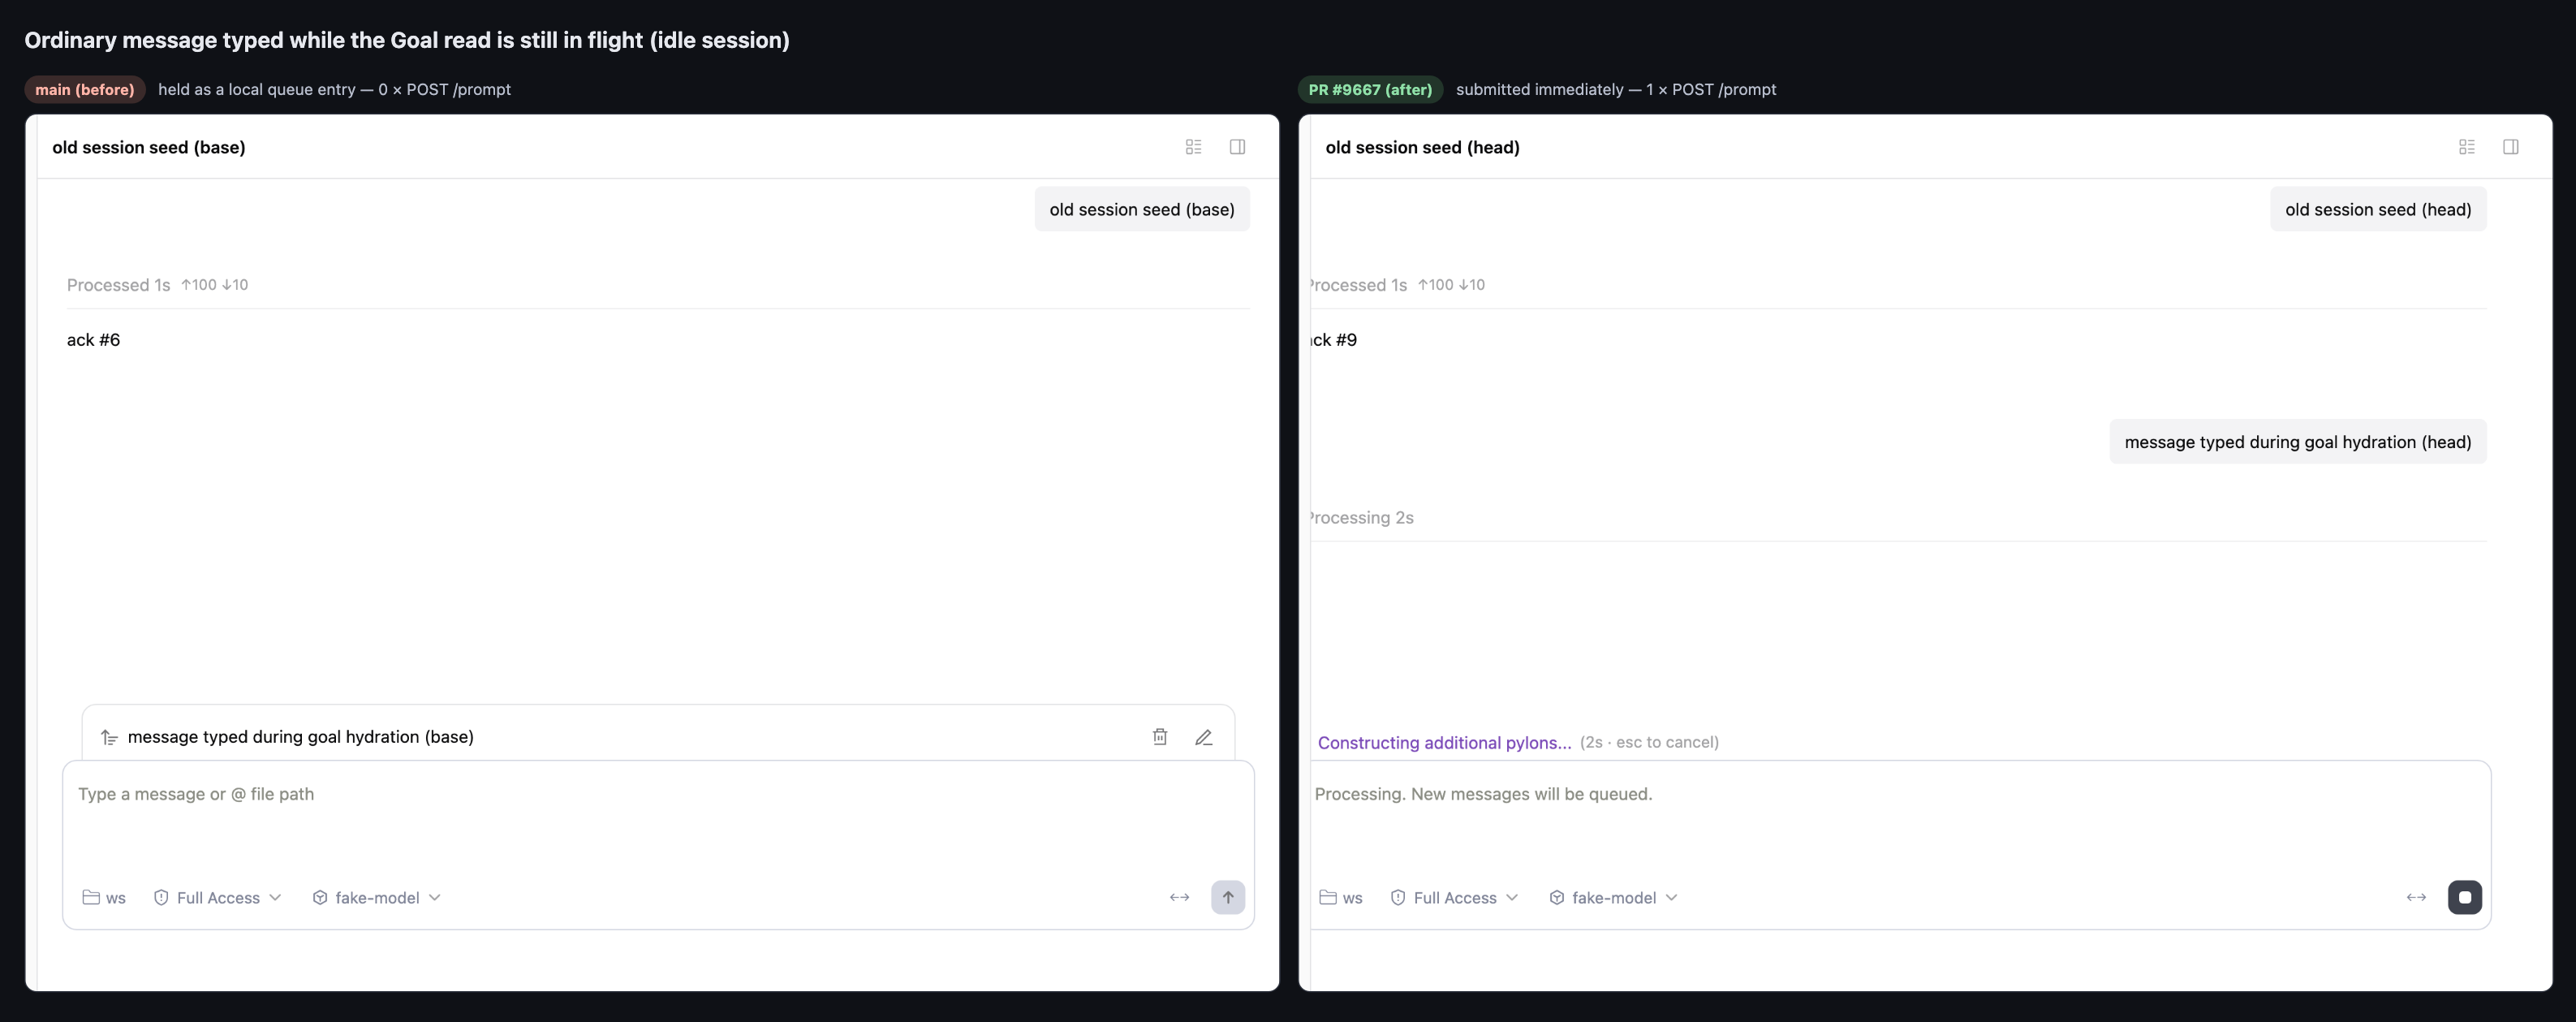Click the 'old session seed (base)' message bubble

pyautogui.click(x=1142, y=209)
